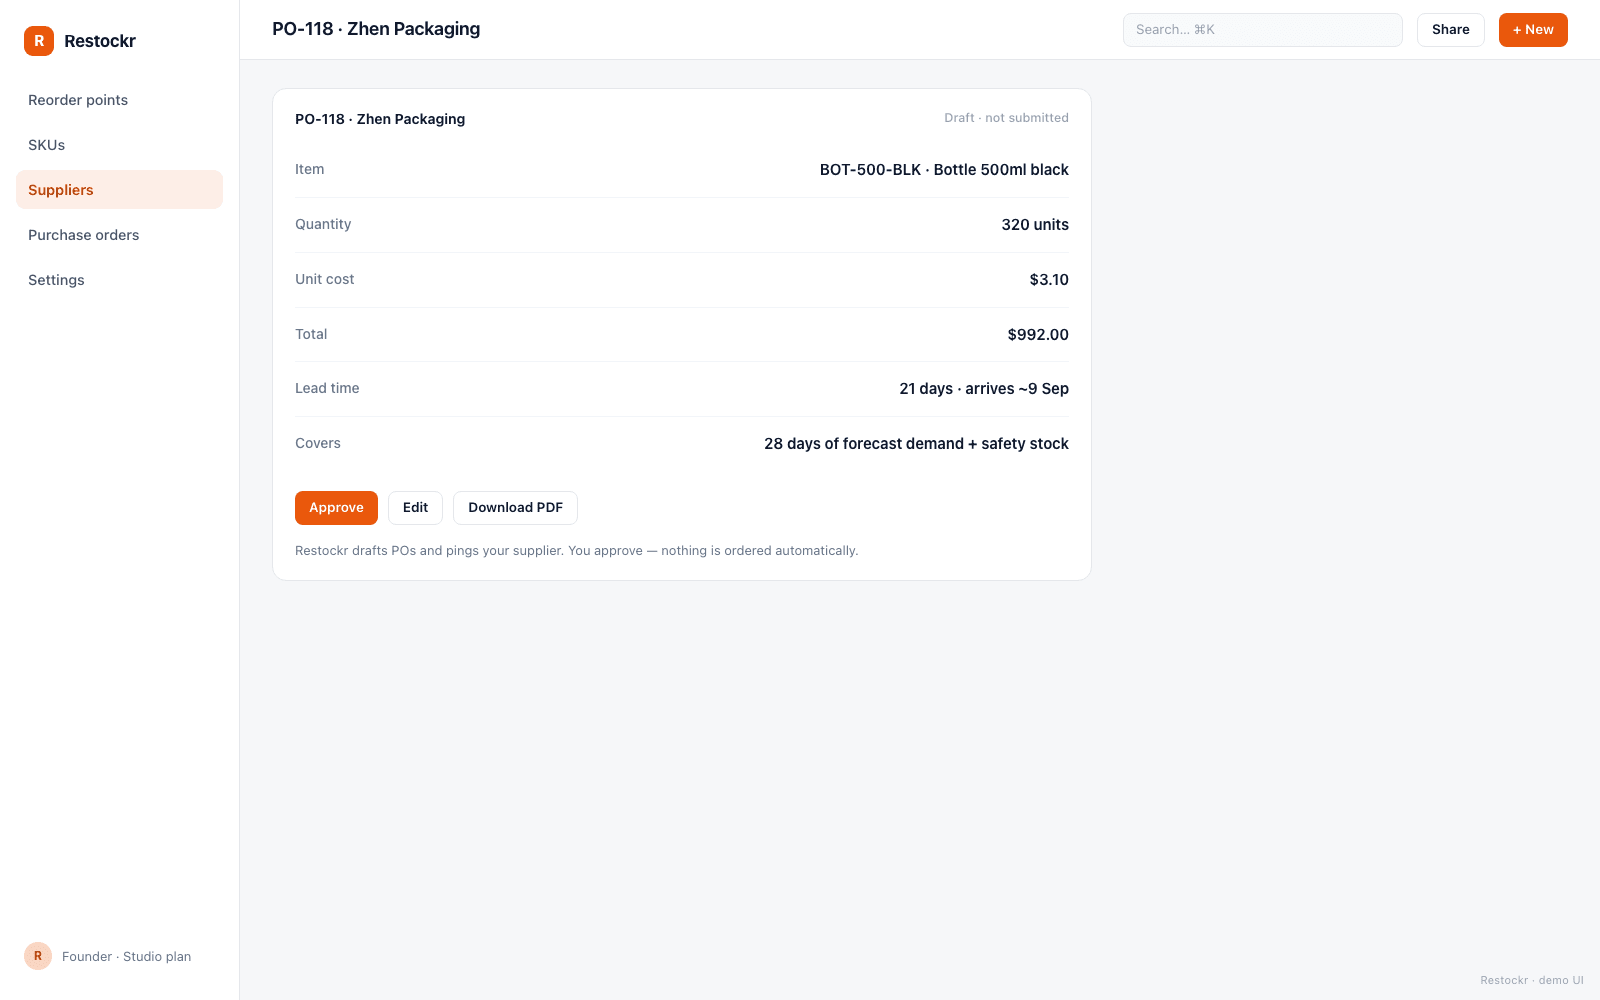Image resolution: width=1600 pixels, height=1000 pixels.
Task: Click the quantity value 320 units
Action: (x=1035, y=225)
